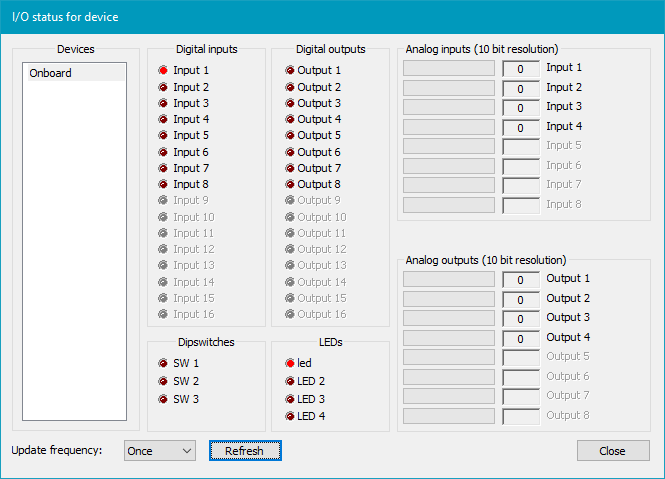
Task: Click the Analog Output 2 value field
Action: 521,300
